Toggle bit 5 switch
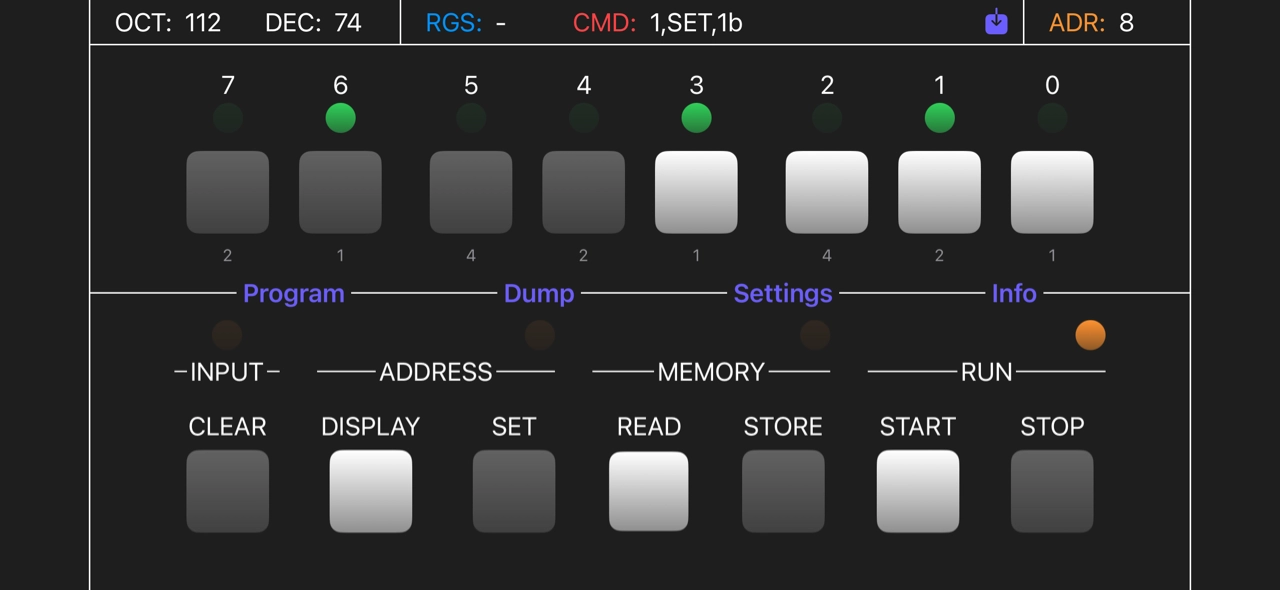 click(x=471, y=192)
